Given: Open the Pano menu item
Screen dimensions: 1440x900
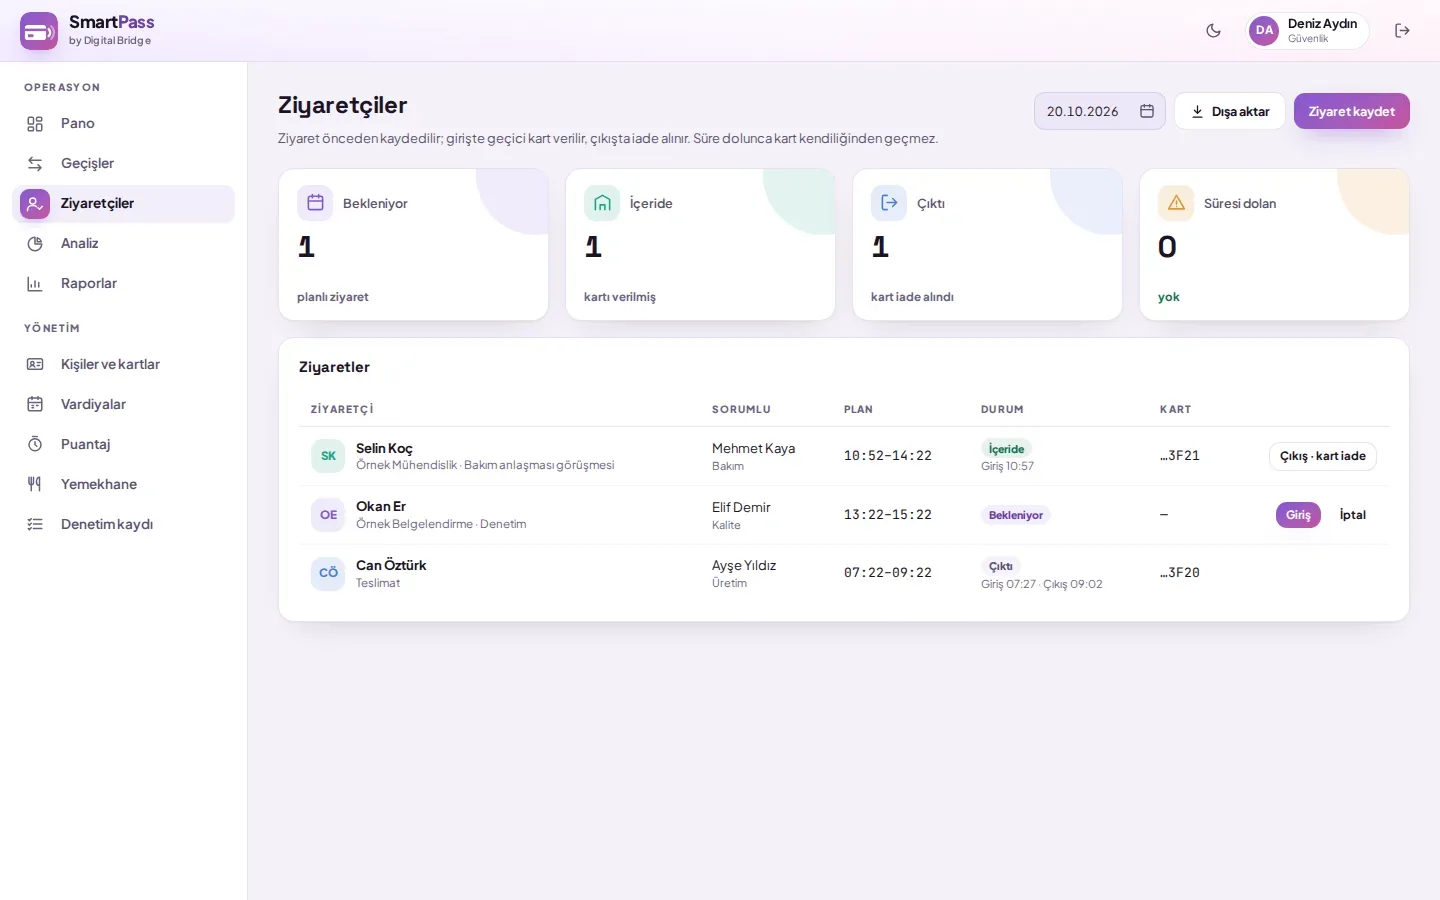Looking at the screenshot, I should (123, 124).
